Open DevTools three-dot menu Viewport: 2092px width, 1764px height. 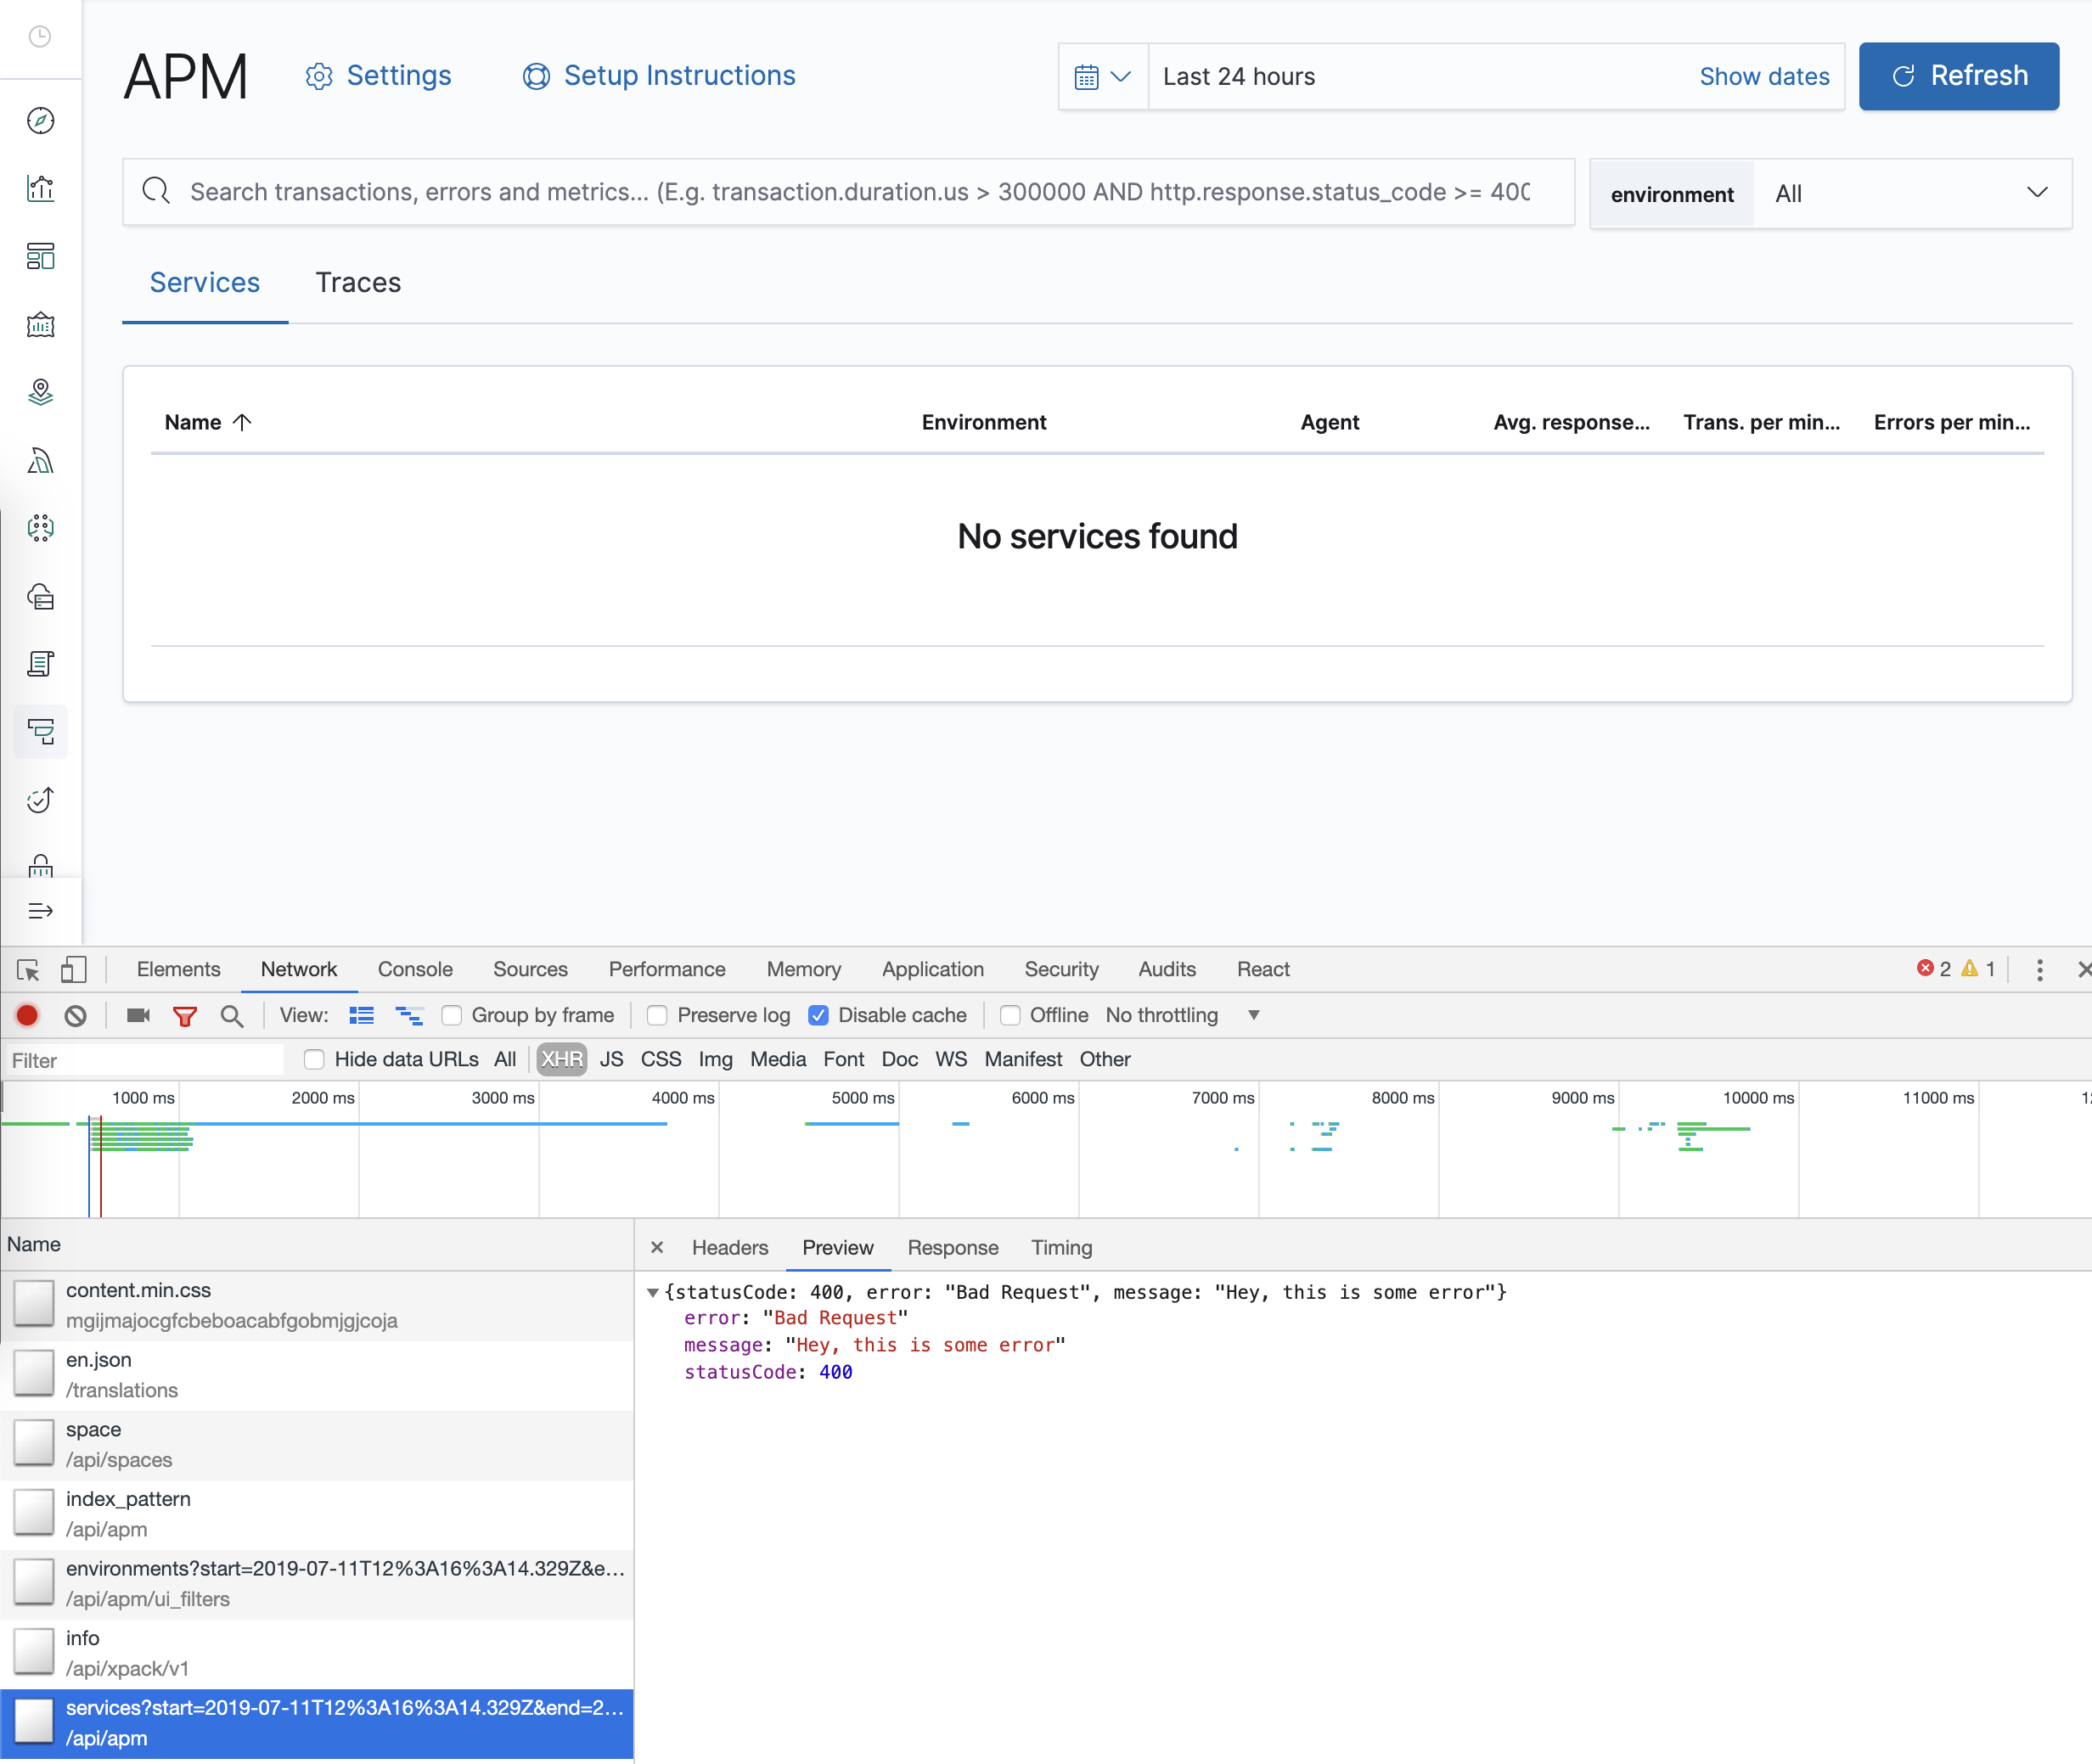2040,969
